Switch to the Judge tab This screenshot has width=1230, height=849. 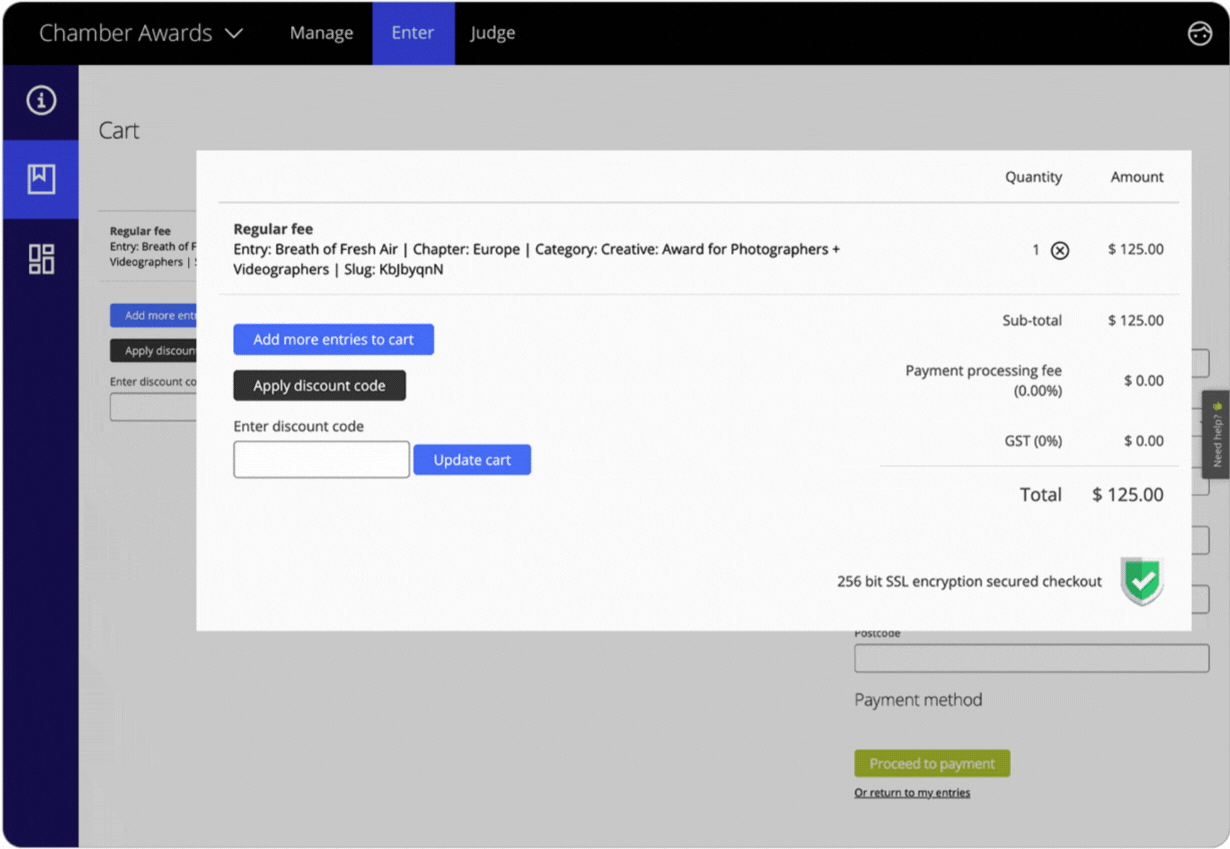coord(492,32)
